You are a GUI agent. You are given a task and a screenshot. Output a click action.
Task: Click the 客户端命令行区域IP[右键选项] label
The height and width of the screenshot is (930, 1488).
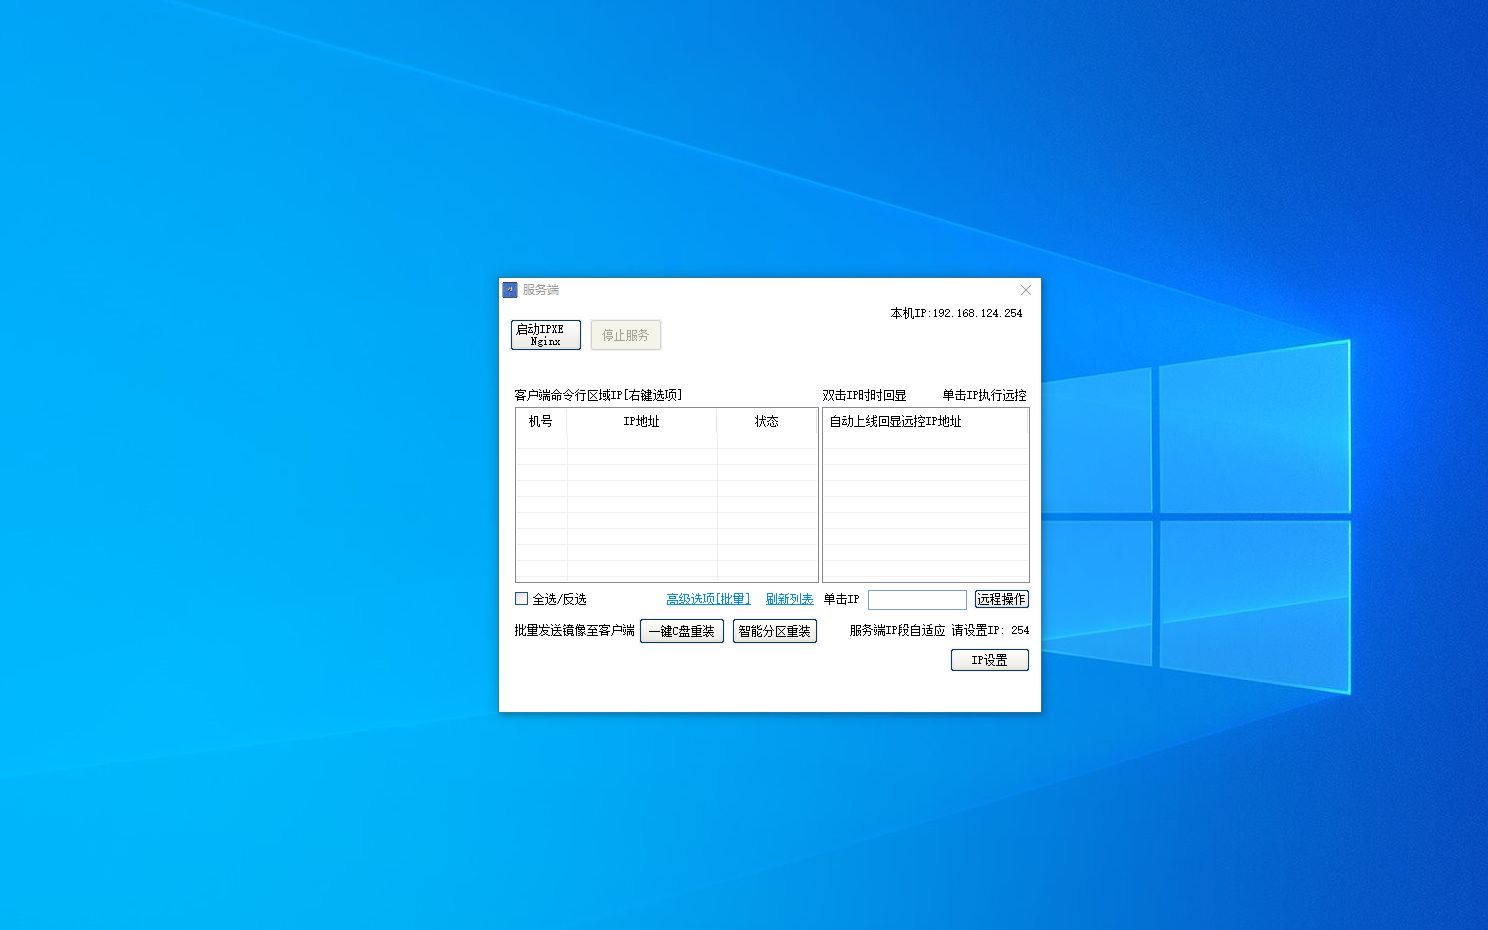click(x=598, y=395)
